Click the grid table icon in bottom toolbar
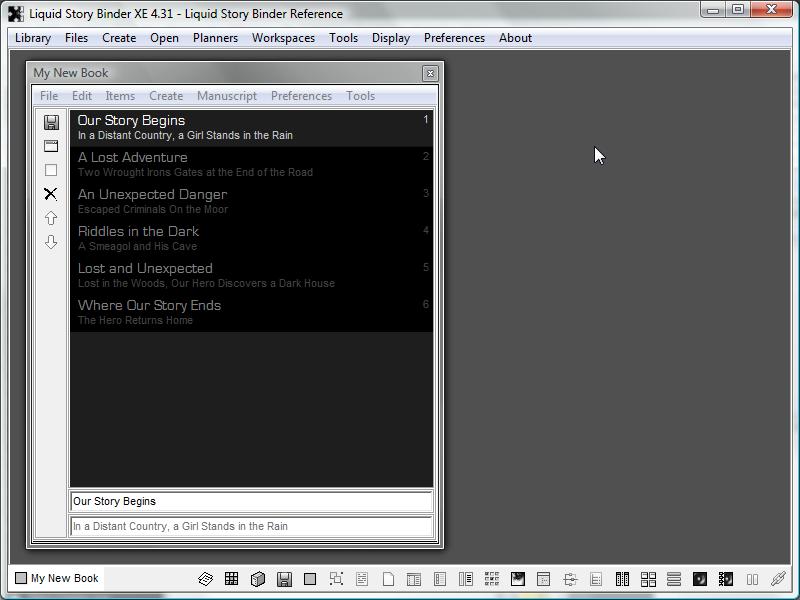 tap(231, 579)
